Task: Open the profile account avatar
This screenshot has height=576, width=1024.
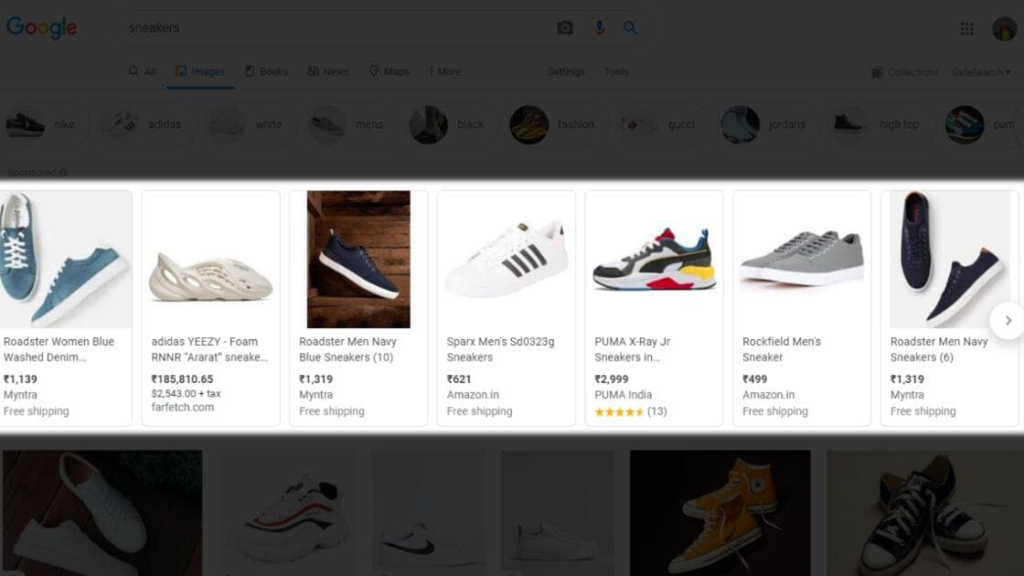Action: [1006, 28]
